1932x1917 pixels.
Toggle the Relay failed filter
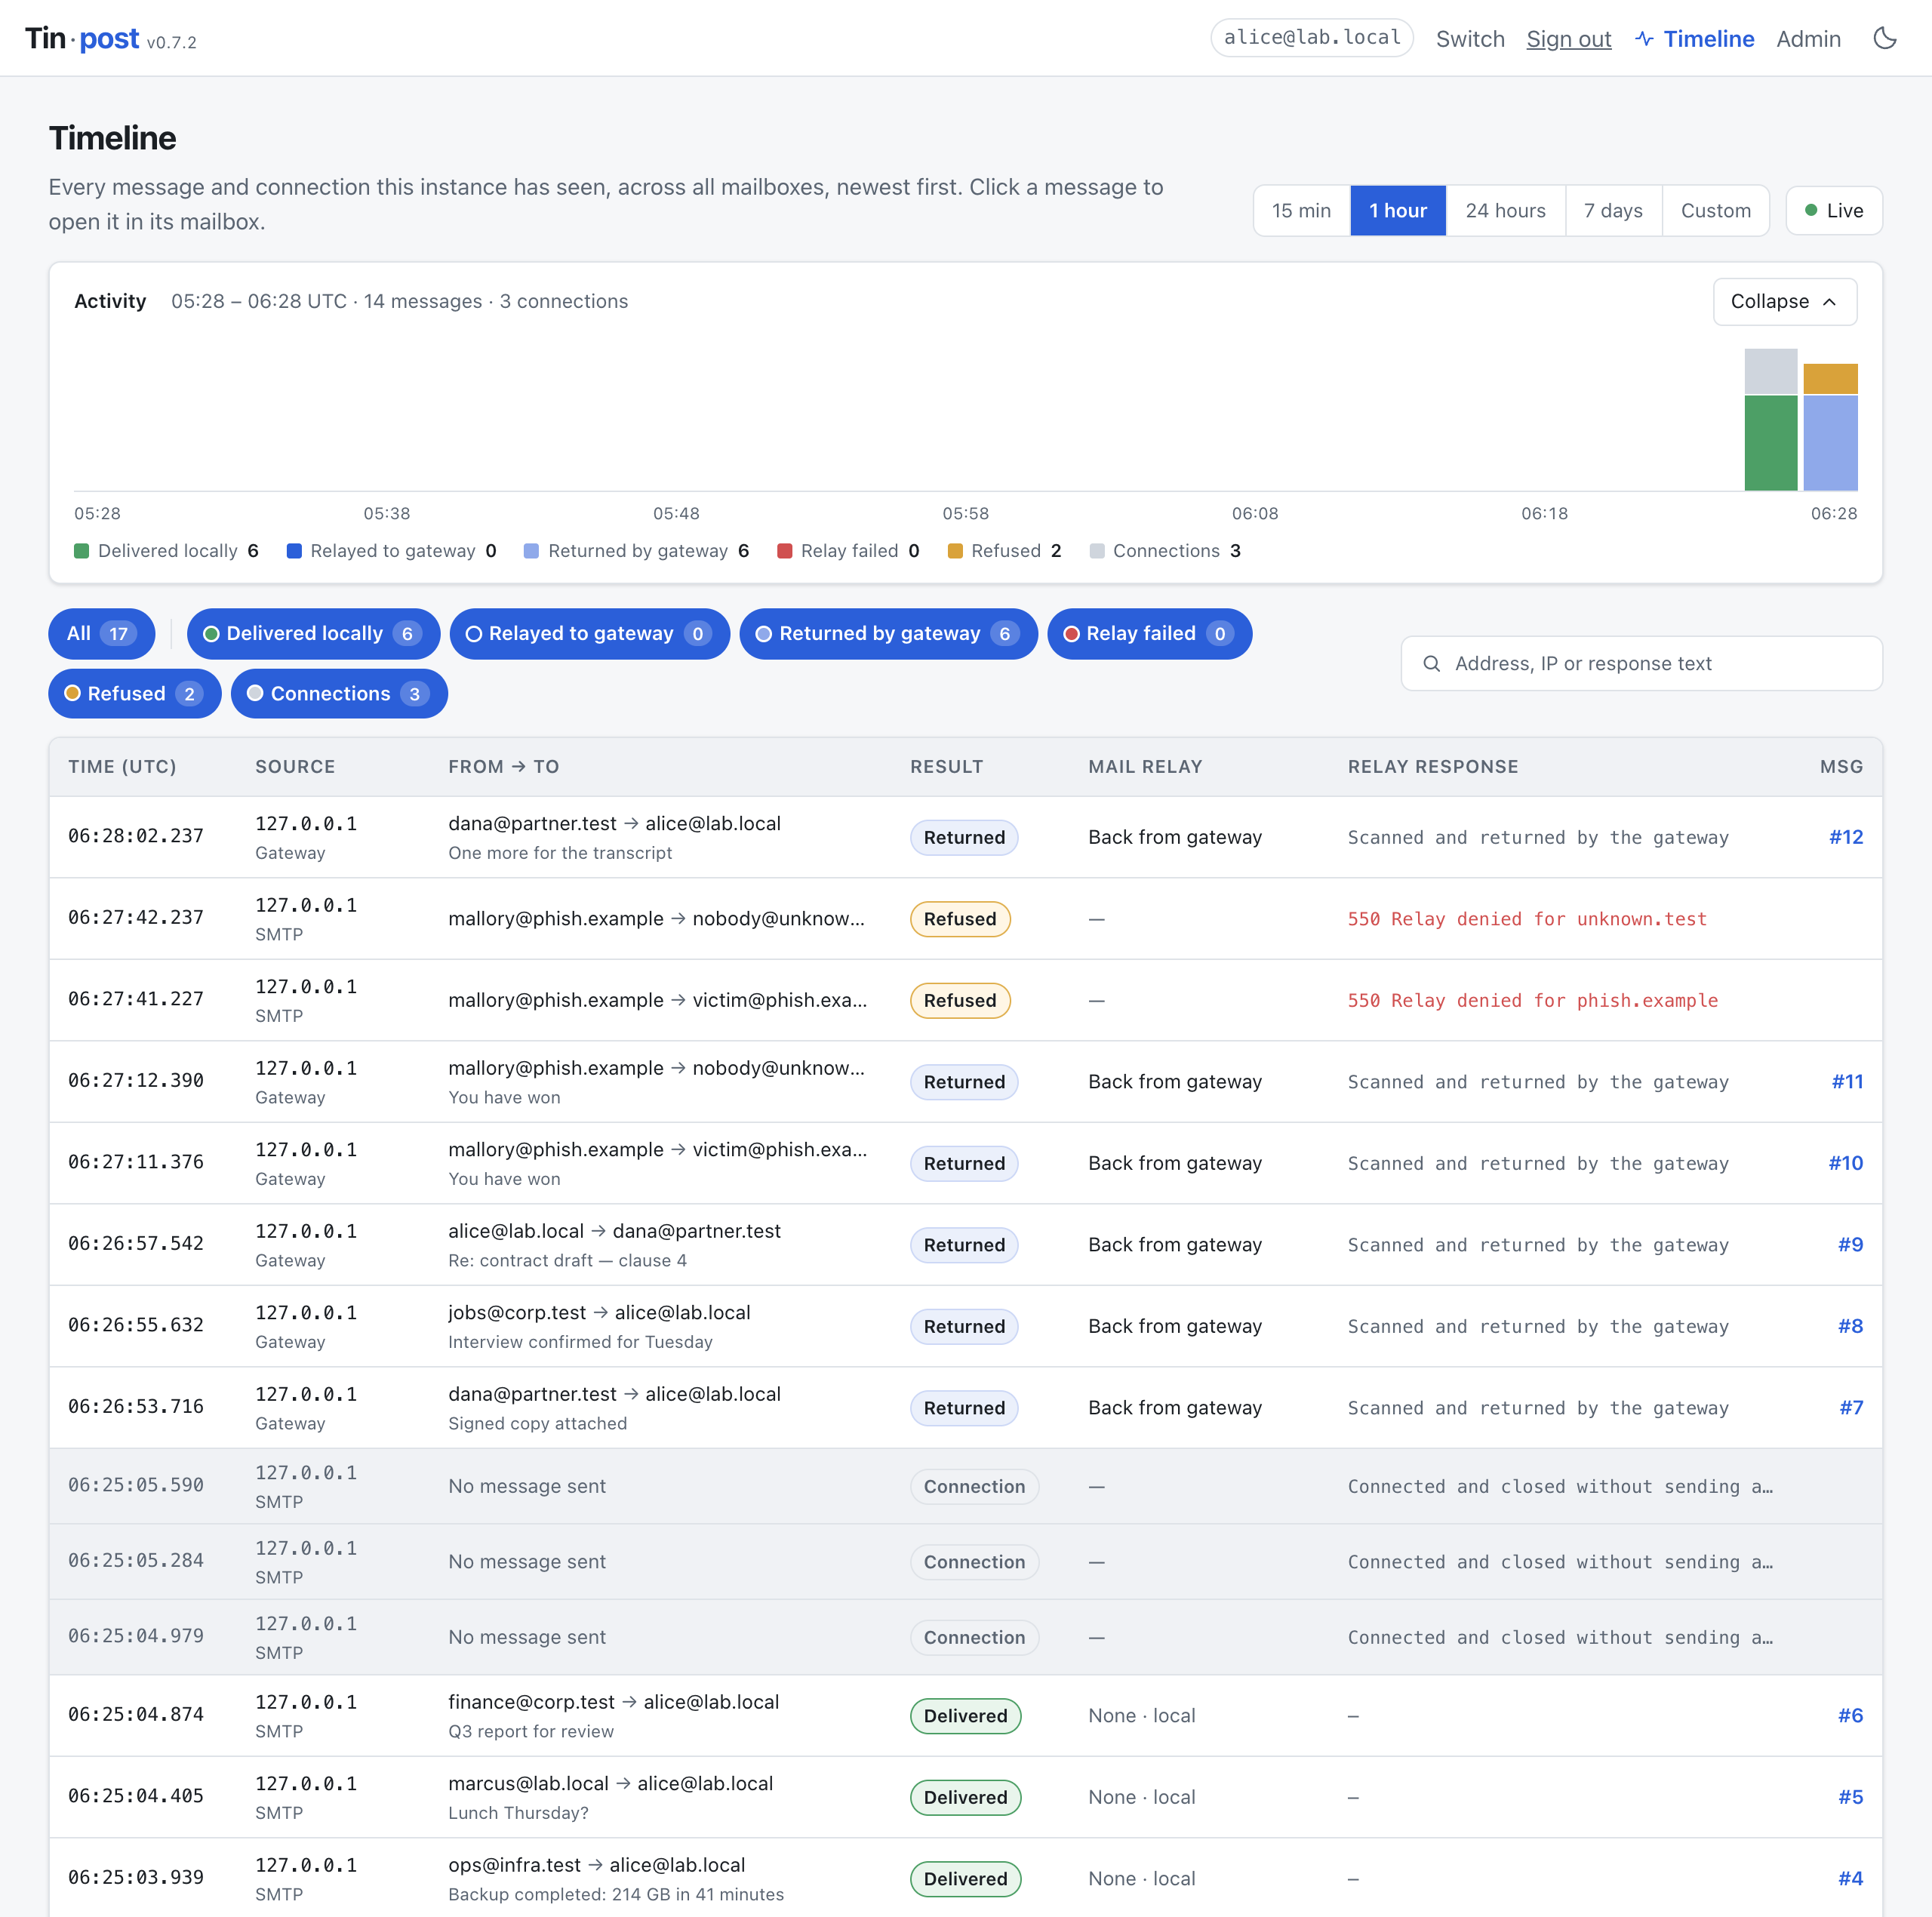tap(1149, 634)
